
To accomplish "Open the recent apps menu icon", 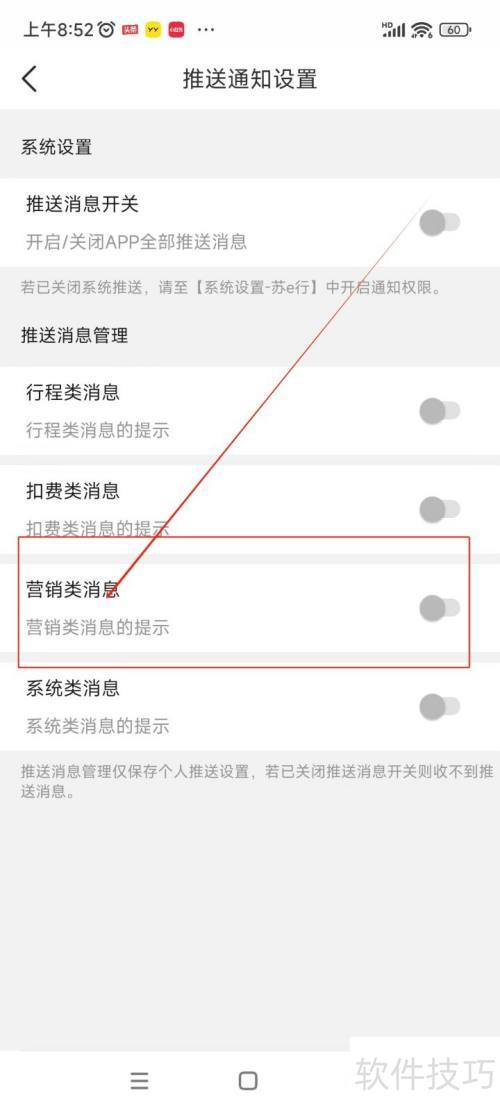I will pos(140,1081).
